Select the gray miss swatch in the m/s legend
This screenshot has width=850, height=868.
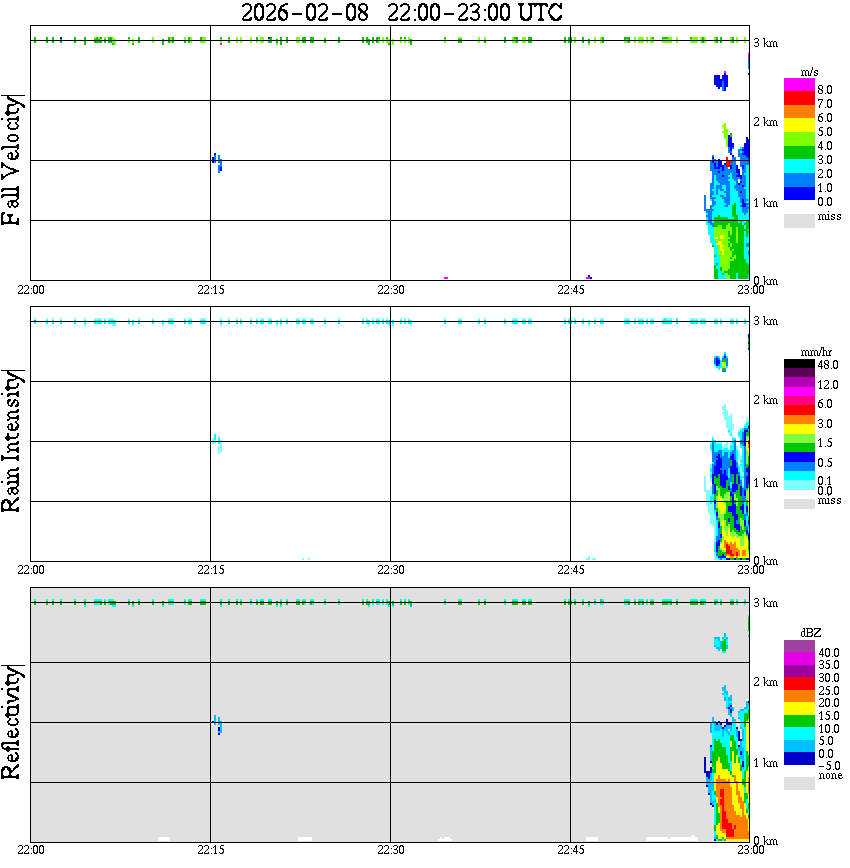pos(799,221)
